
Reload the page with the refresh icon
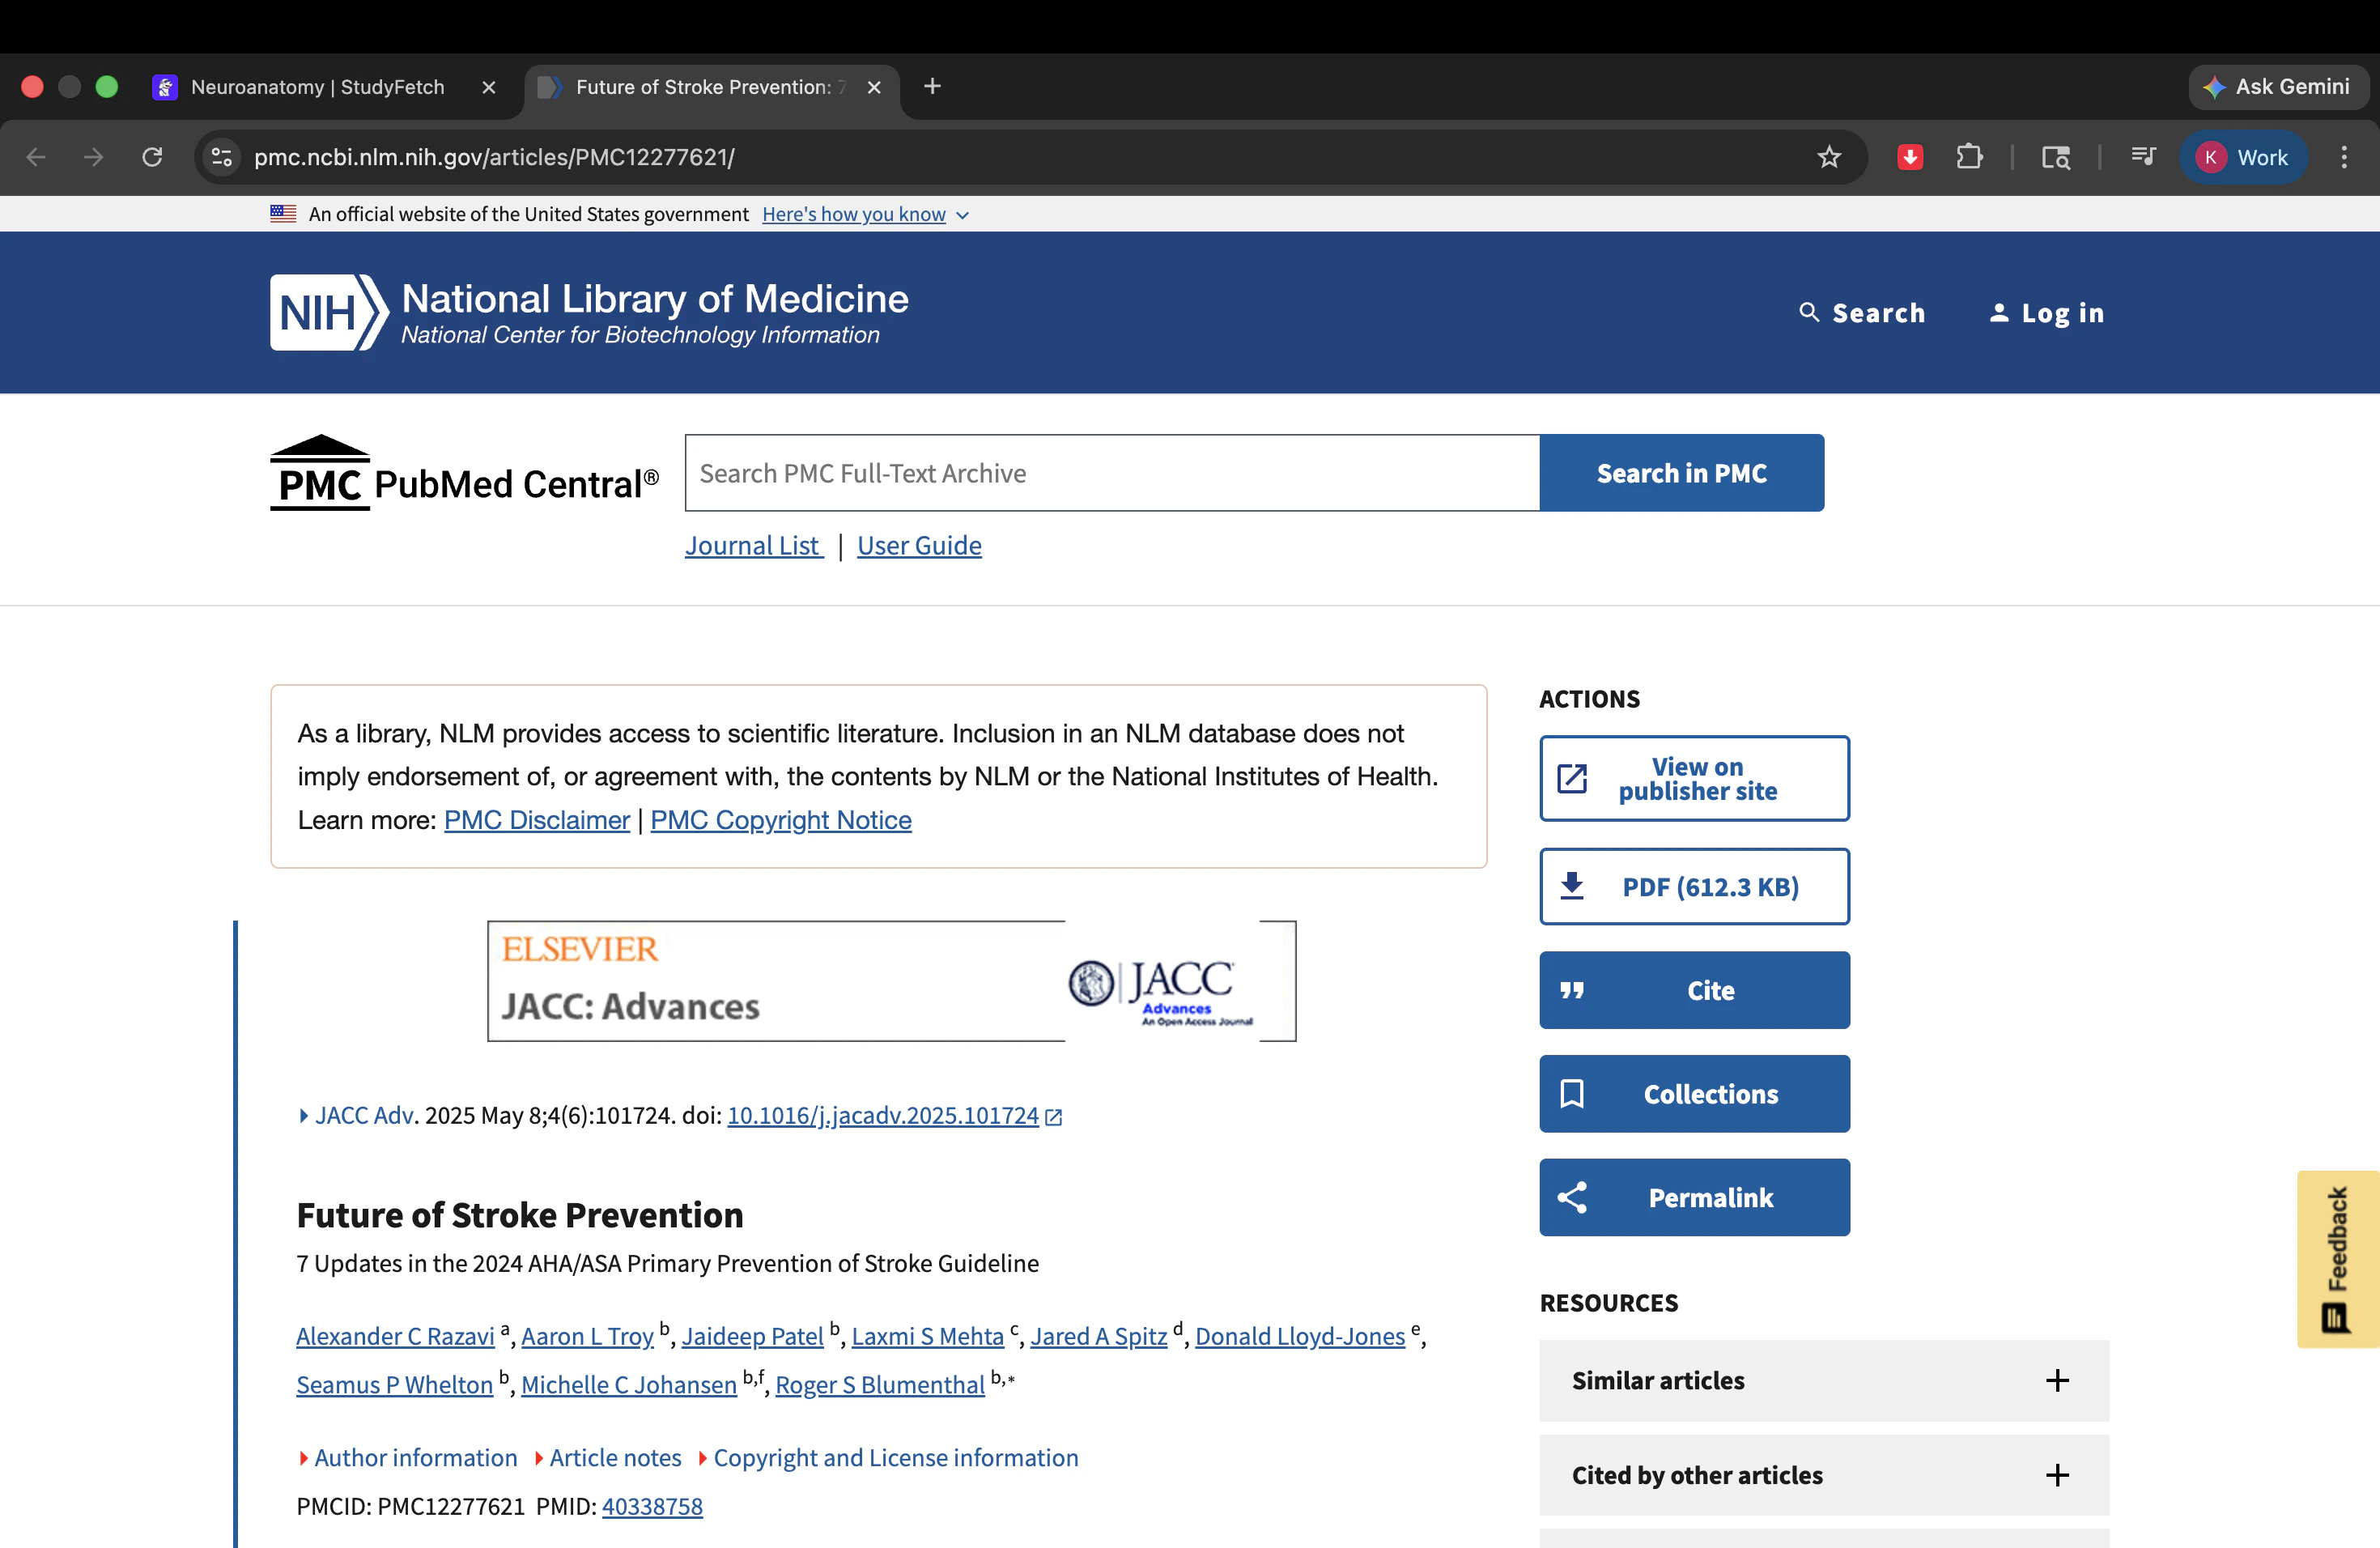[x=152, y=157]
